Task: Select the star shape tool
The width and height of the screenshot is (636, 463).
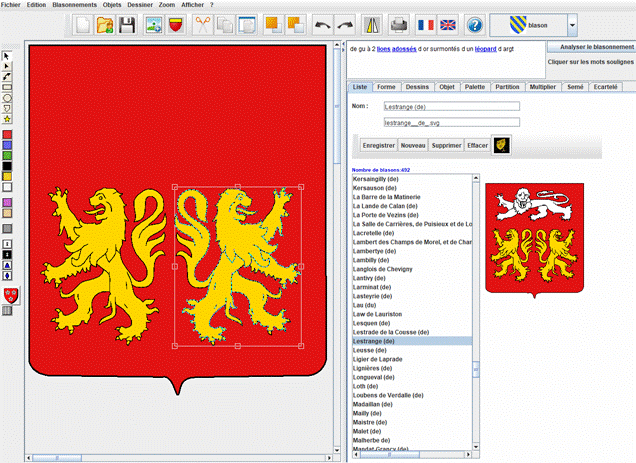Action: coord(8,118)
